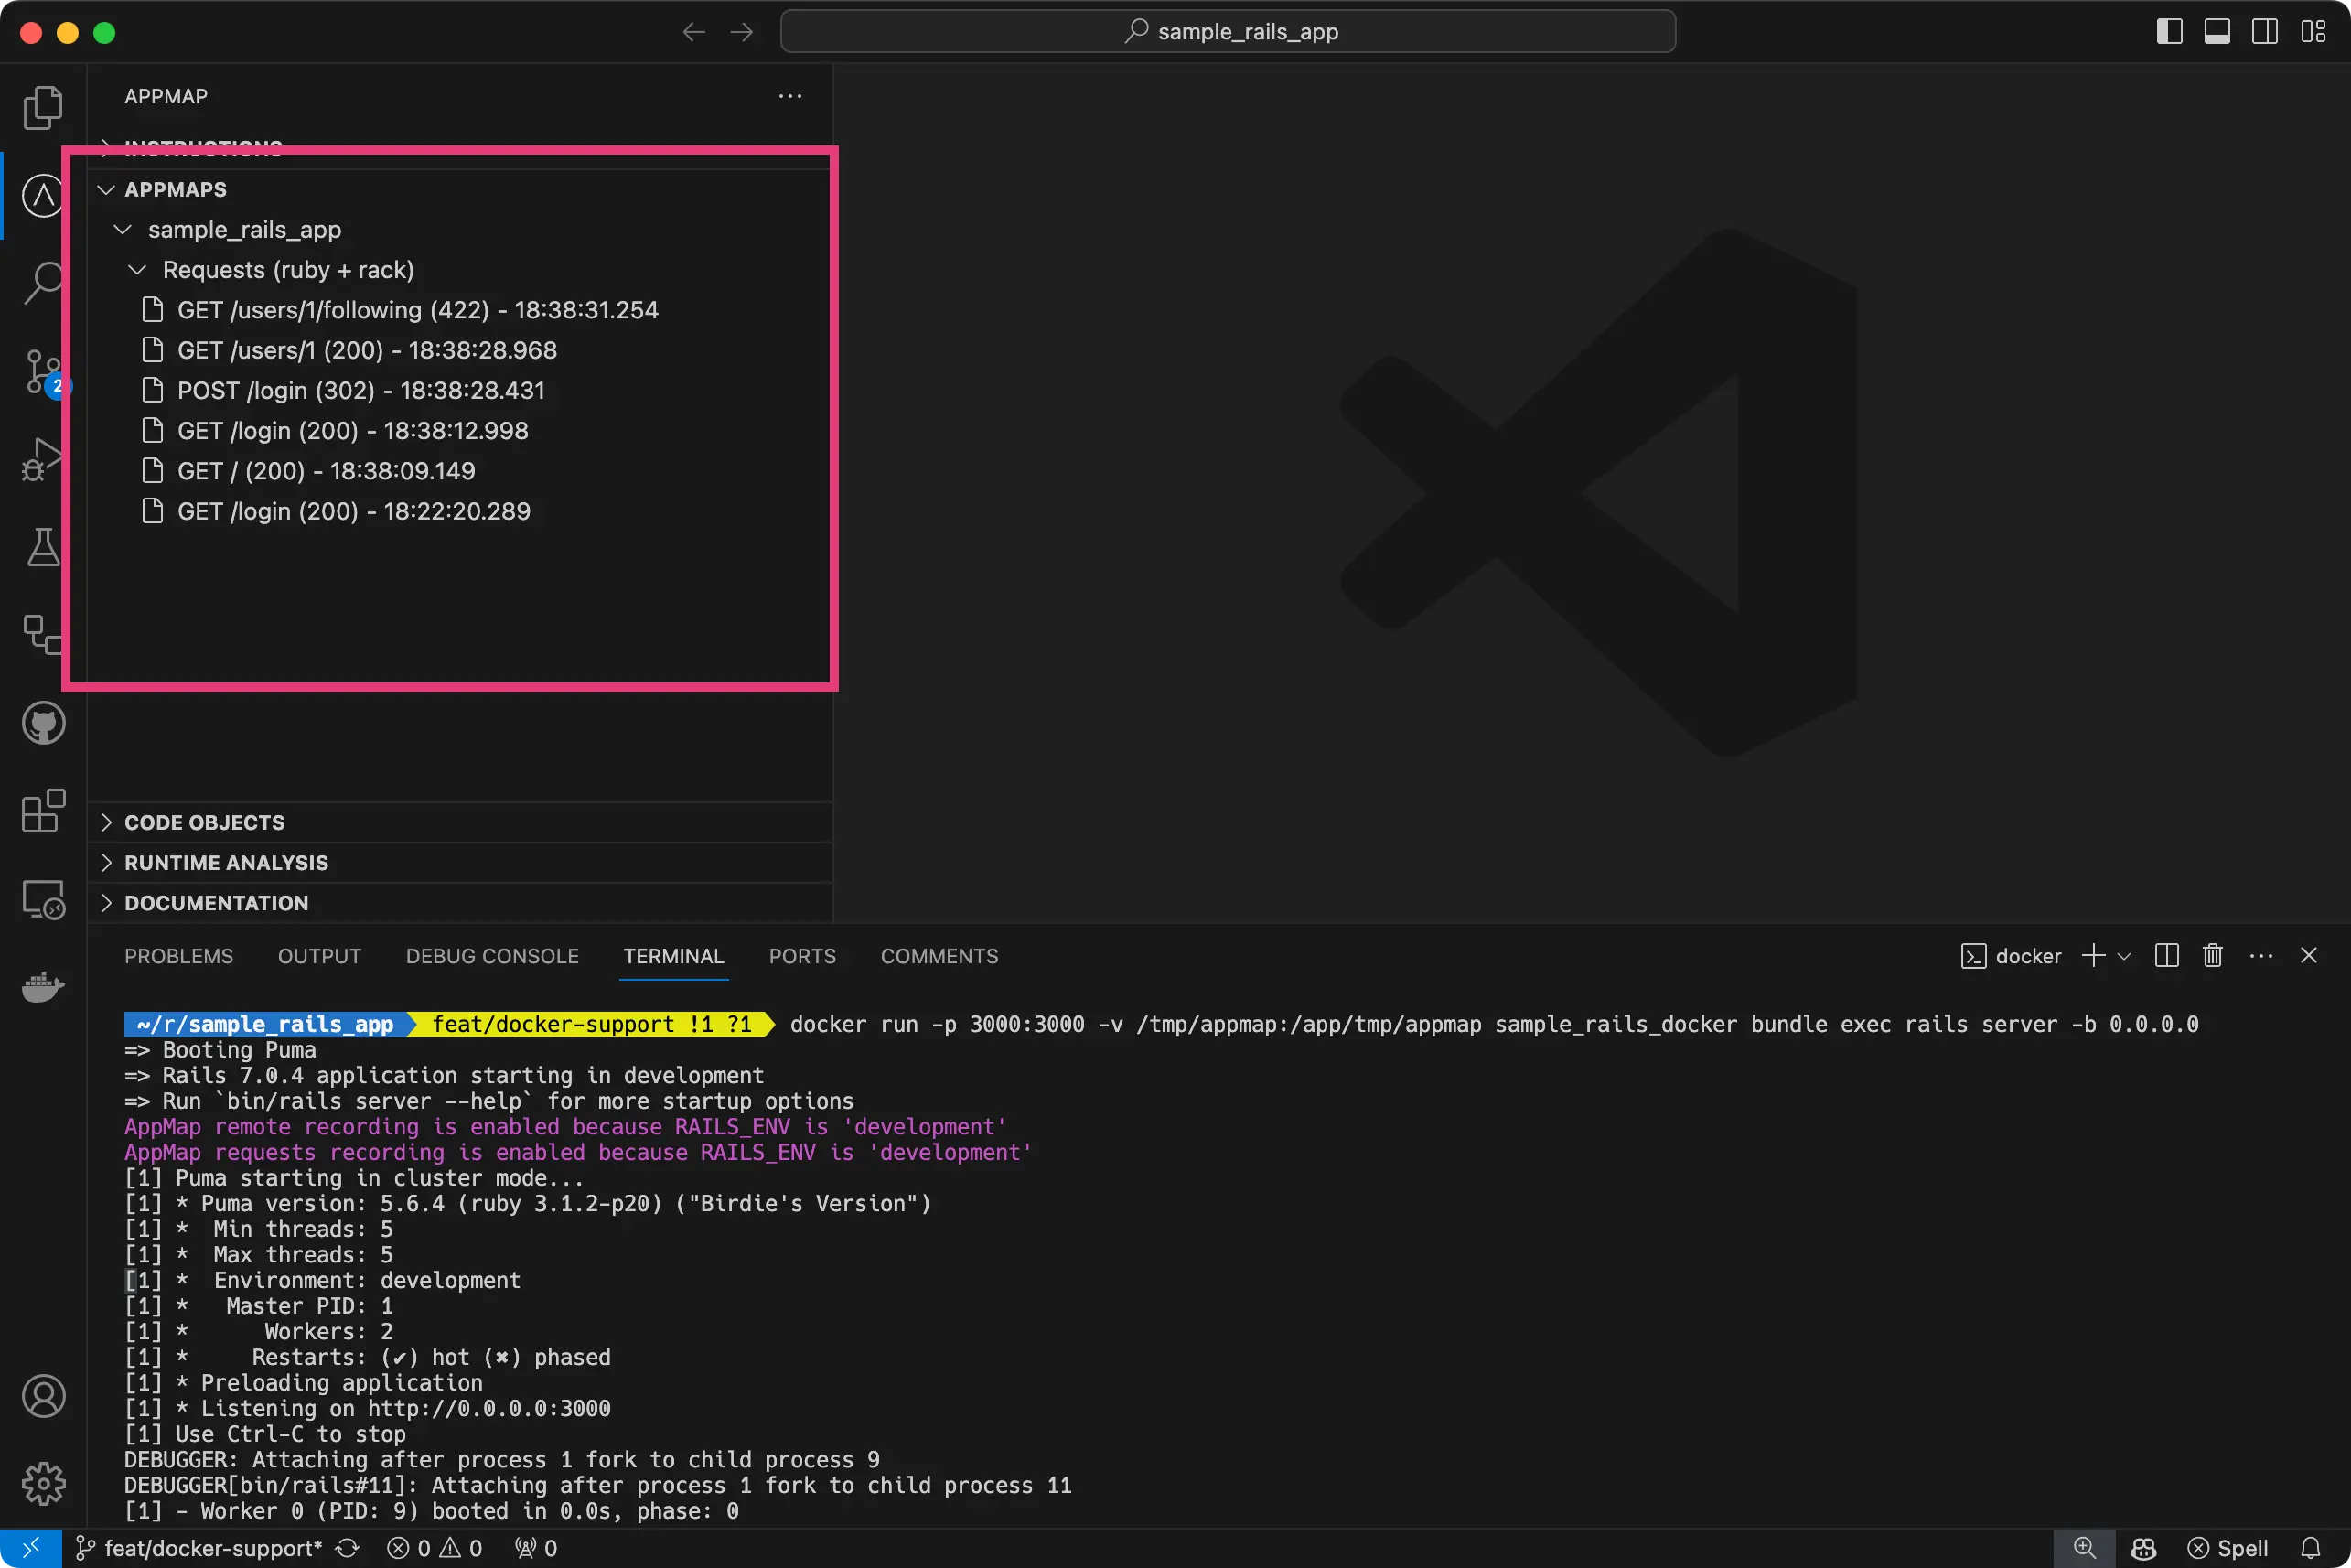
Task: Split the terminal pane
Action: tap(2166, 956)
